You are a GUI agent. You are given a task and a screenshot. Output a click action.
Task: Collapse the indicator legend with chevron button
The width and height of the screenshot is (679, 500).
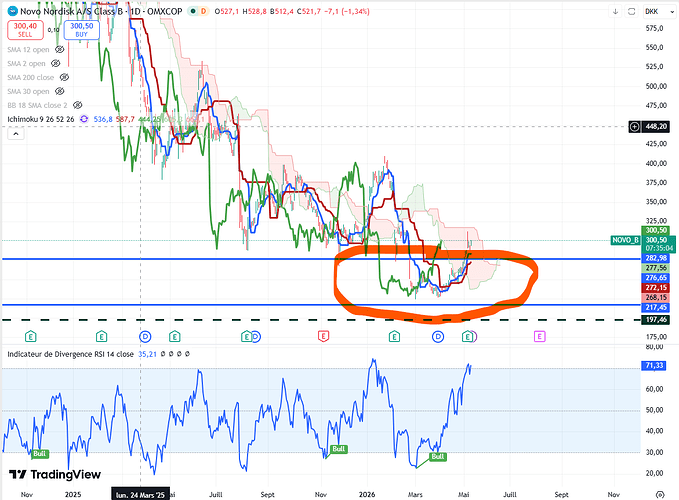point(16,134)
